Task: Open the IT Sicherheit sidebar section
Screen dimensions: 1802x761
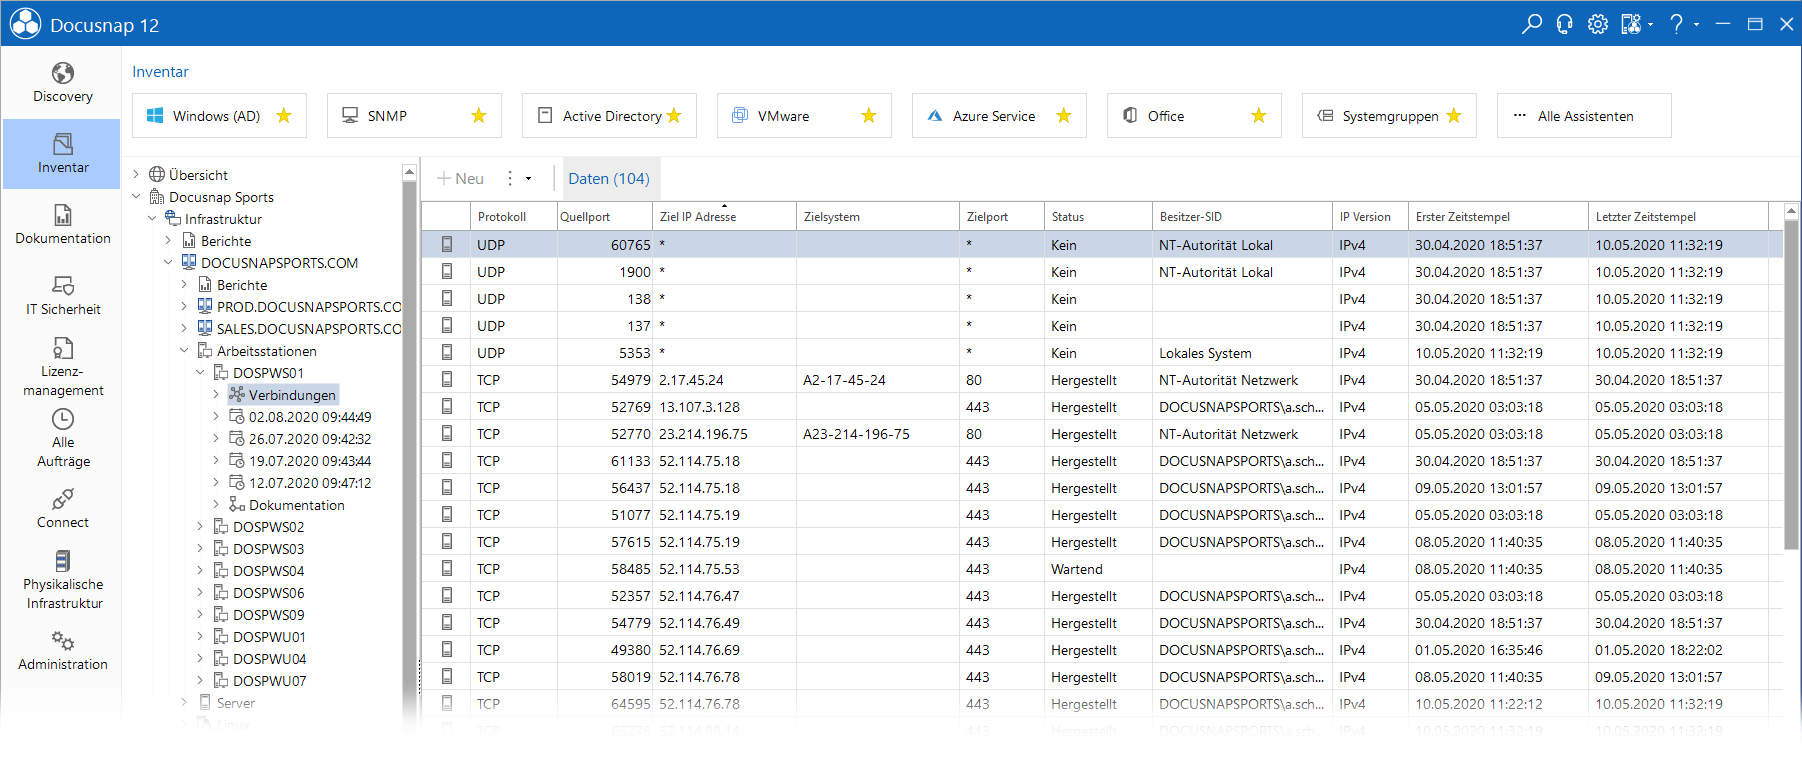Action: pyautogui.click(x=63, y=296)
